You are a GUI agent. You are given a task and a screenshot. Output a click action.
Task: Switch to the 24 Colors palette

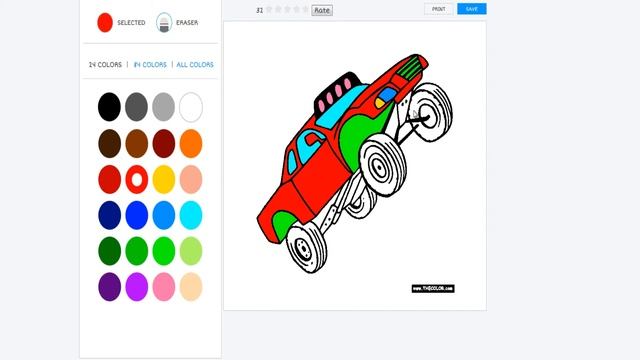coord(105,64)
